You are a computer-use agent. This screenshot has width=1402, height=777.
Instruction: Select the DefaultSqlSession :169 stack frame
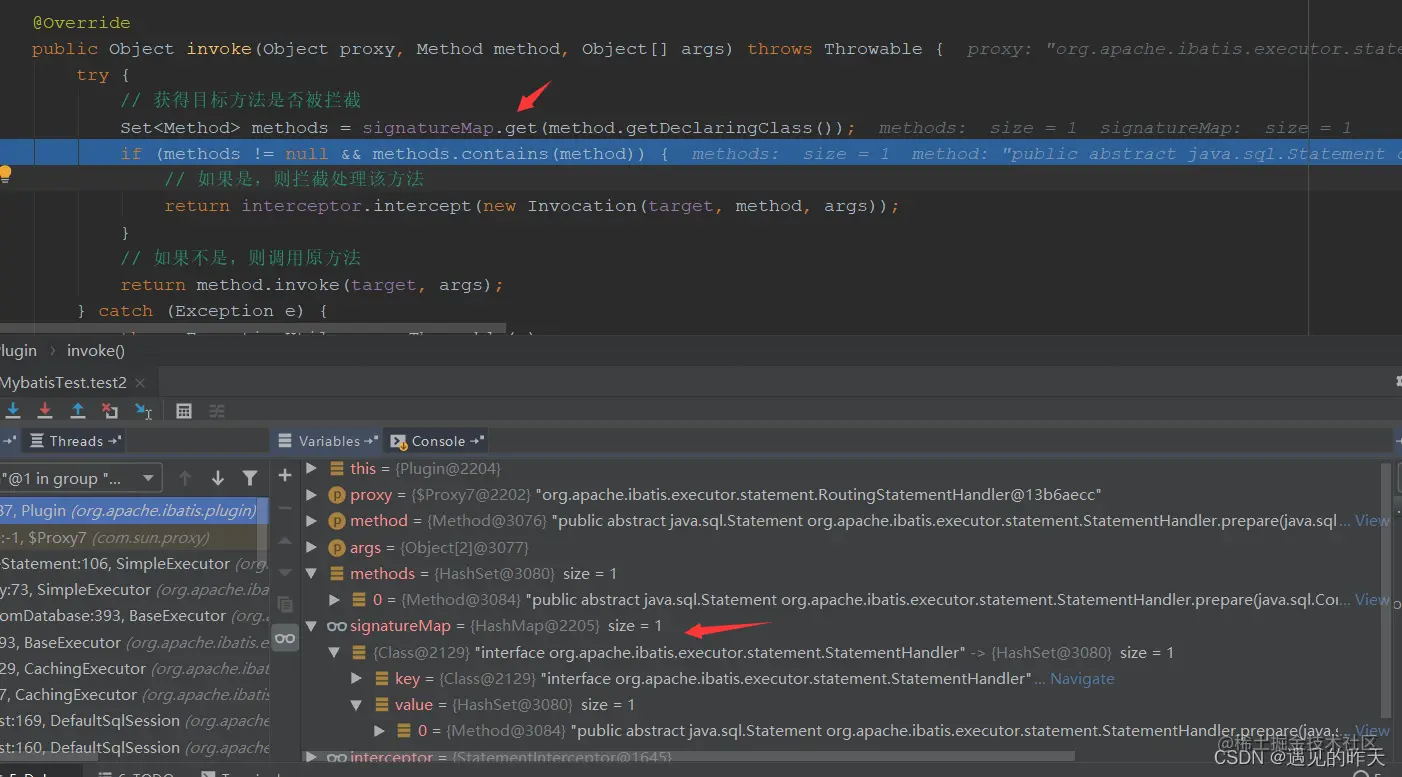click(x=134, y=720)
